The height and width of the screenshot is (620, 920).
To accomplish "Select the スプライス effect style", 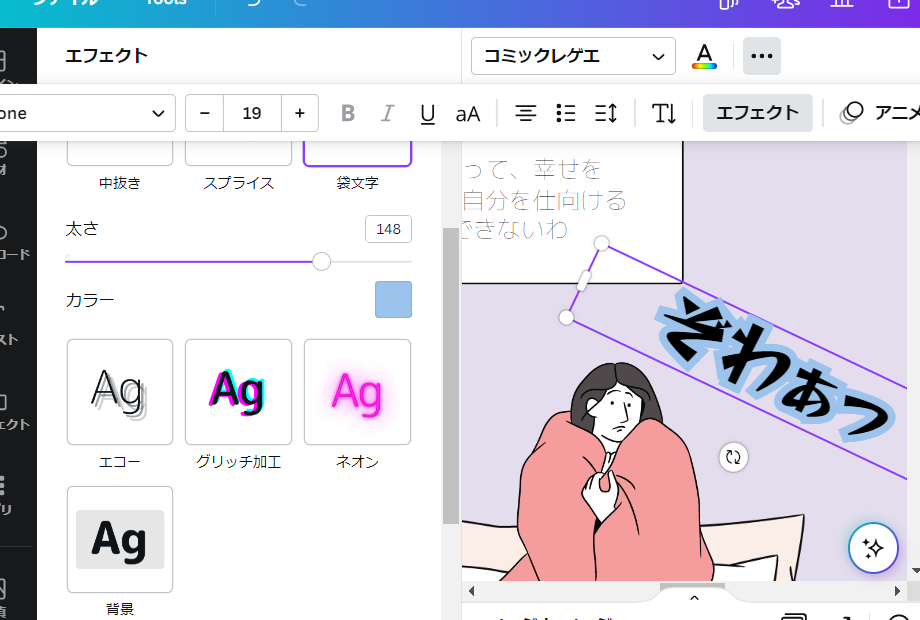I will click(x=238, y=168).
